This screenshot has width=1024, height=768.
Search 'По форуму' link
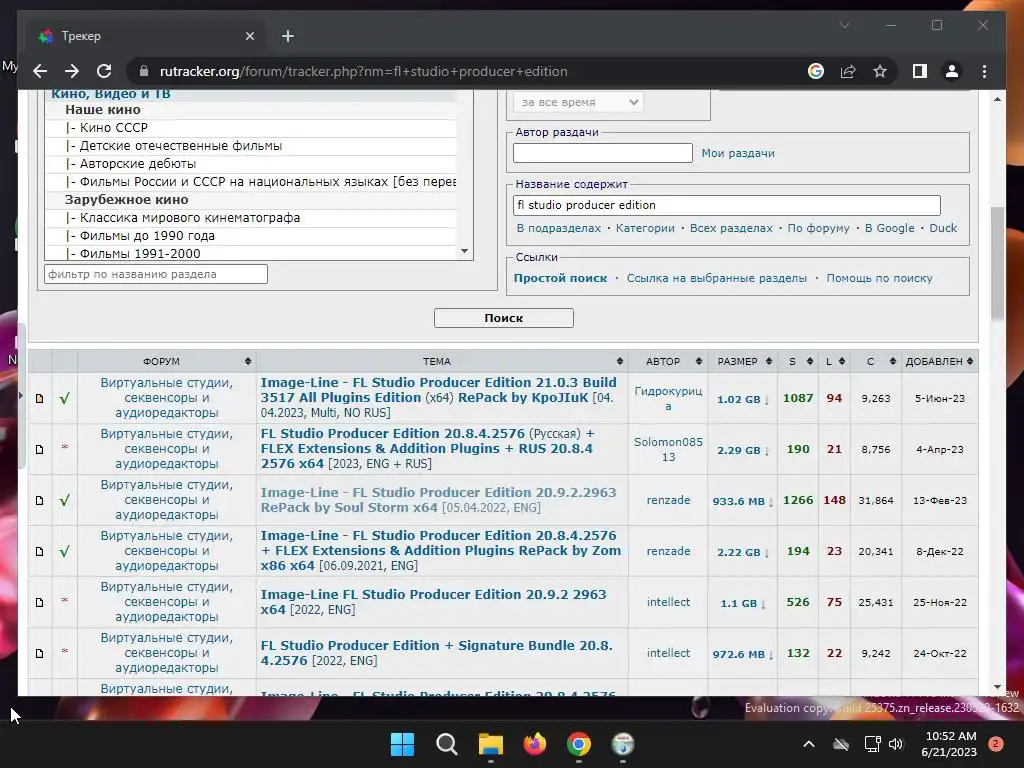click(x=818, y=228)
